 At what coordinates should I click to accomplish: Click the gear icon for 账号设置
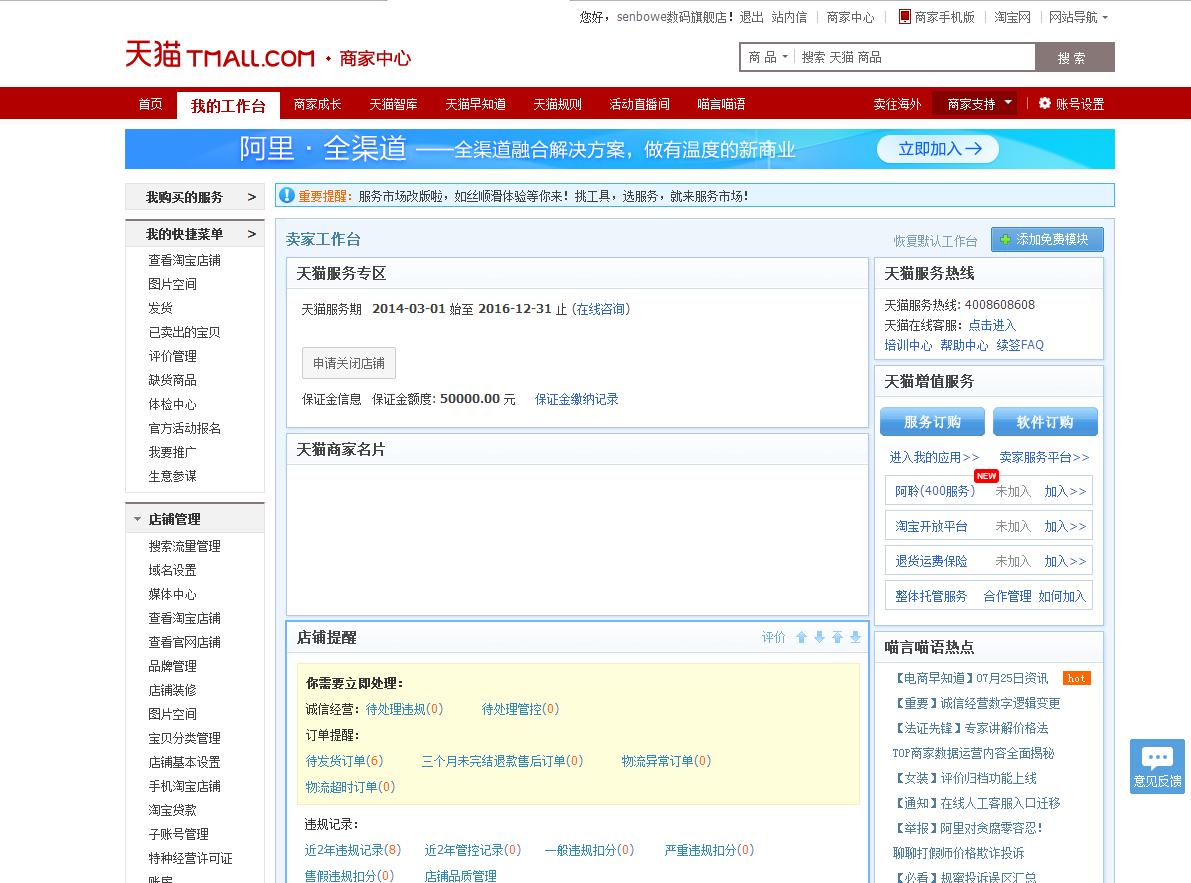[x=1044, y=103]
